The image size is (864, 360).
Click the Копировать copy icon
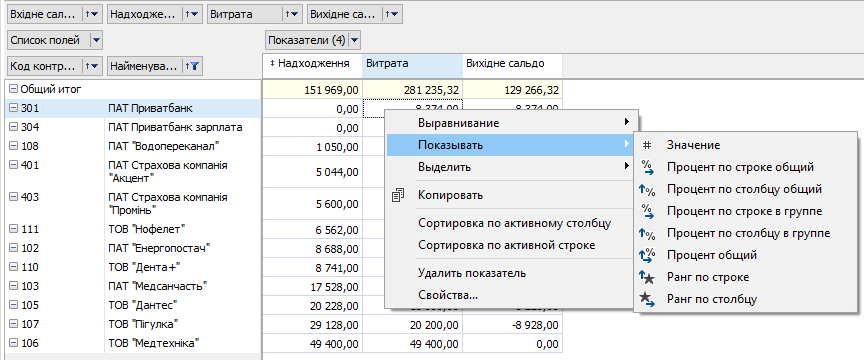point(398,195)
